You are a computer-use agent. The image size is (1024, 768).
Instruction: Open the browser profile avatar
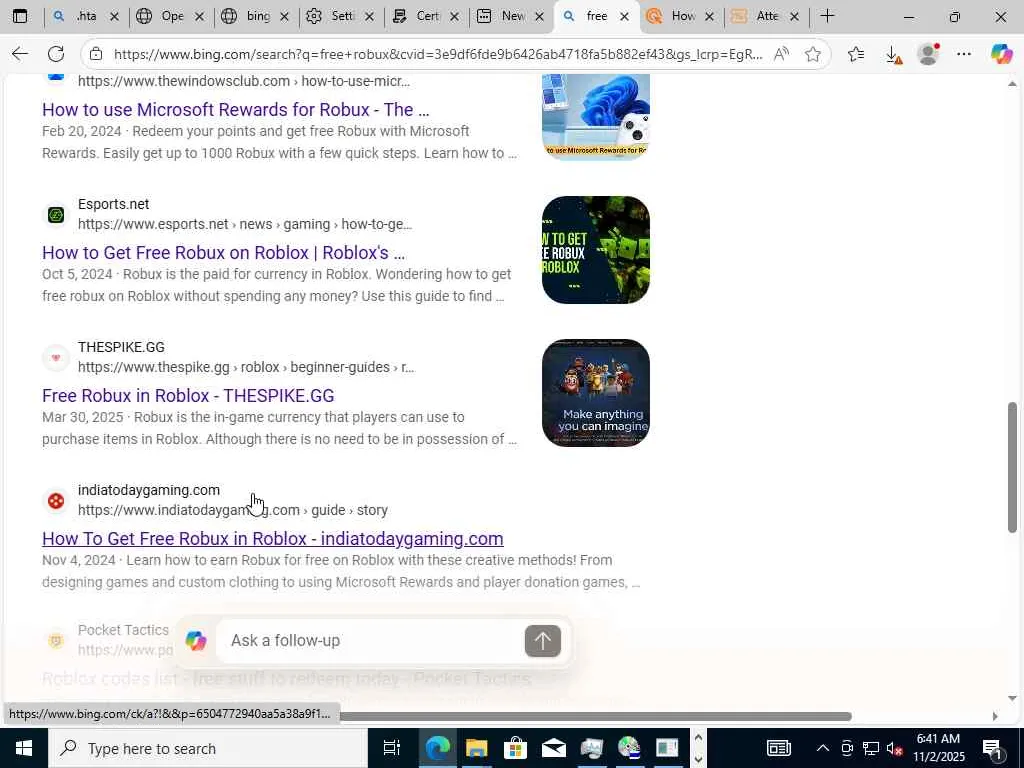point(928,54)
